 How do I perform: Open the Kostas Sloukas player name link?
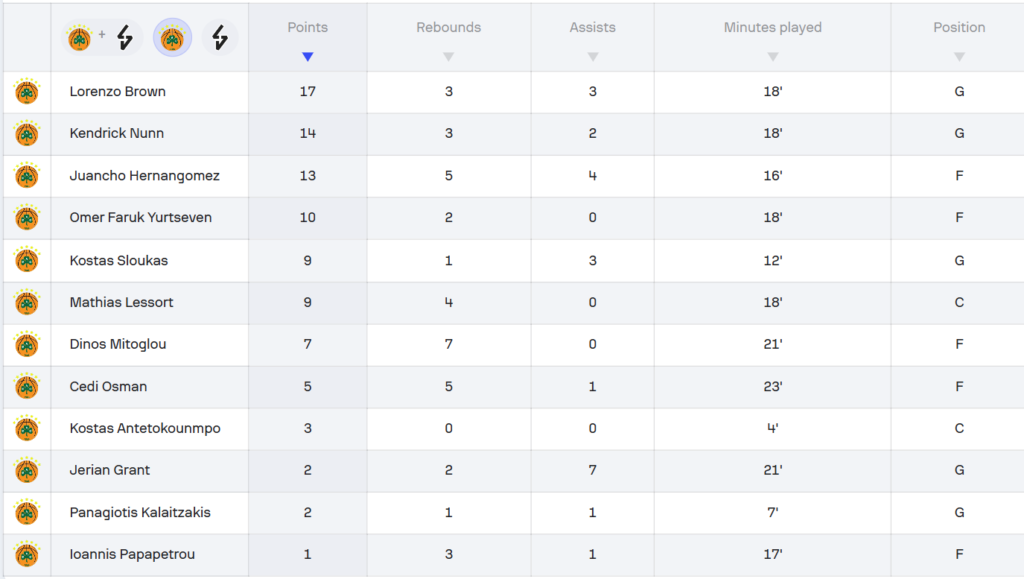click(x=118, y=260)
